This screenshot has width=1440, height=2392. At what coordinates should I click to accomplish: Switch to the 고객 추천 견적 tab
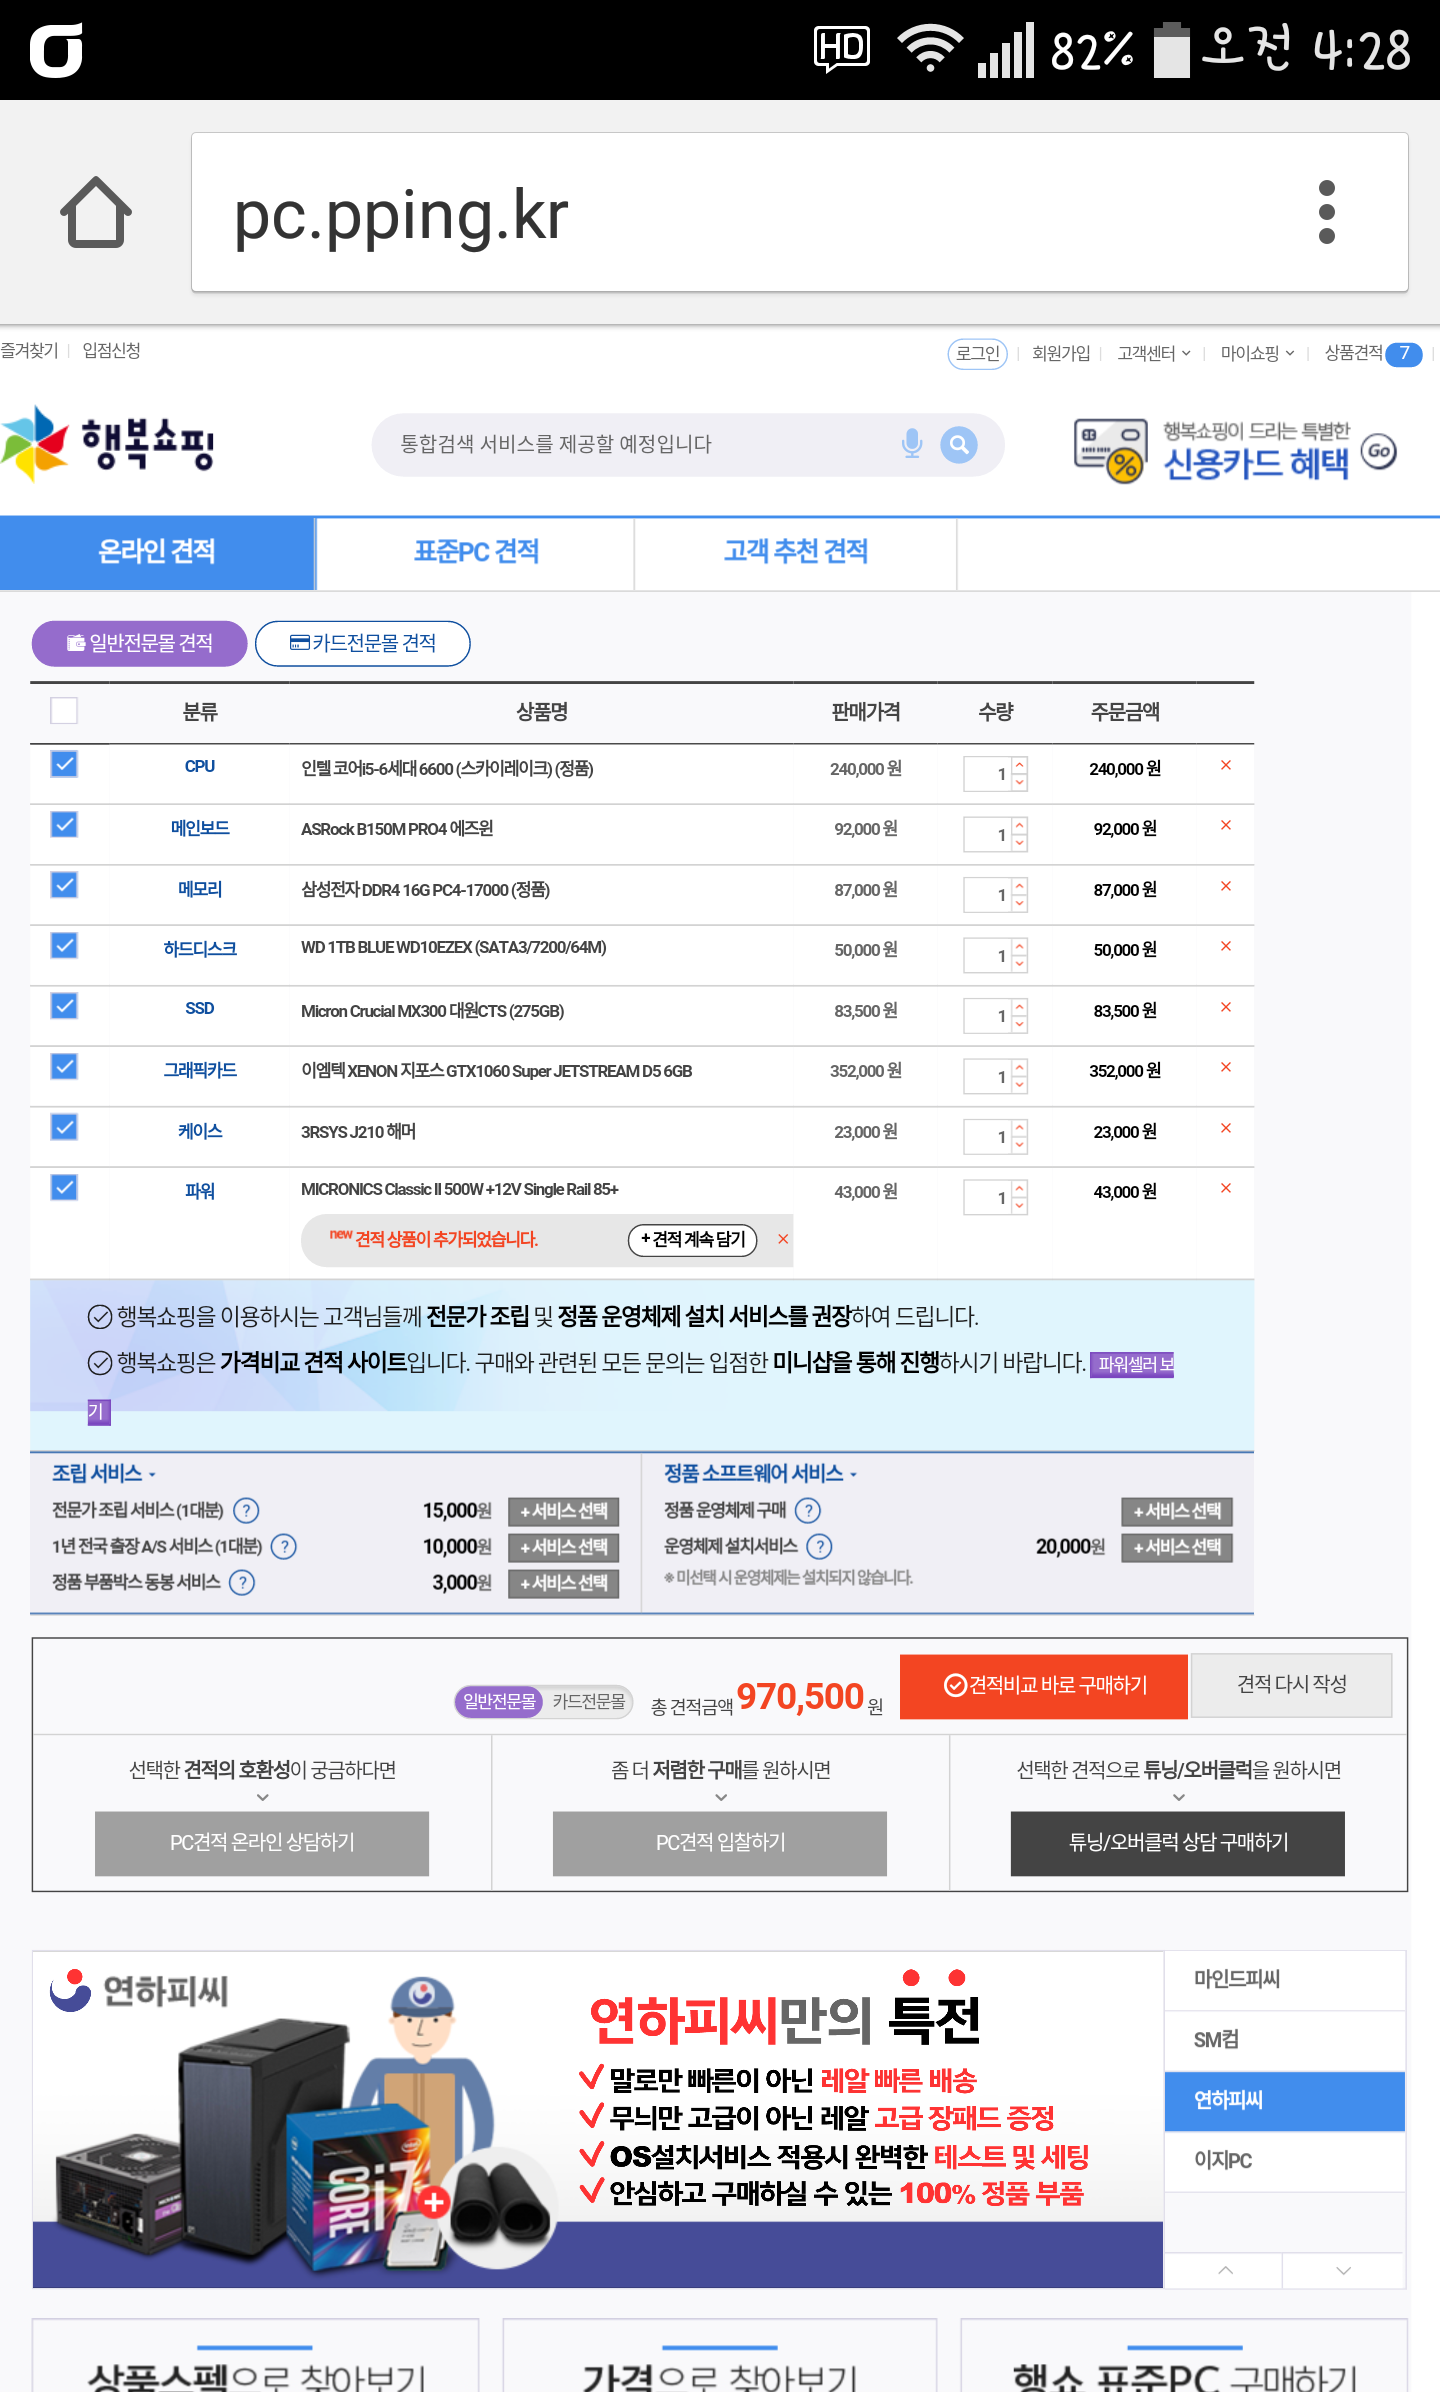click(795, 552)
